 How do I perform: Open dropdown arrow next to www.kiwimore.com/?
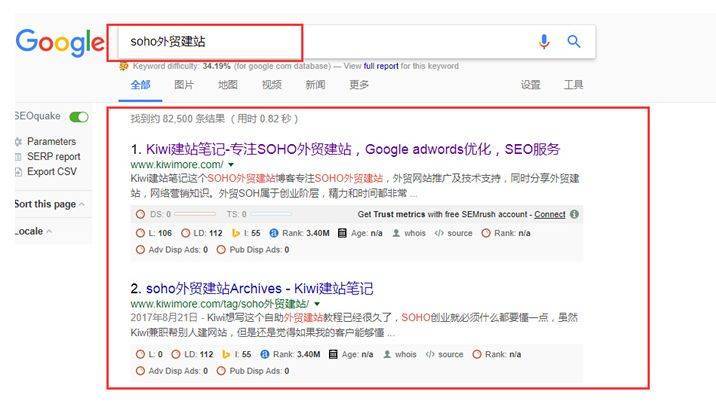tap(231, 165)
